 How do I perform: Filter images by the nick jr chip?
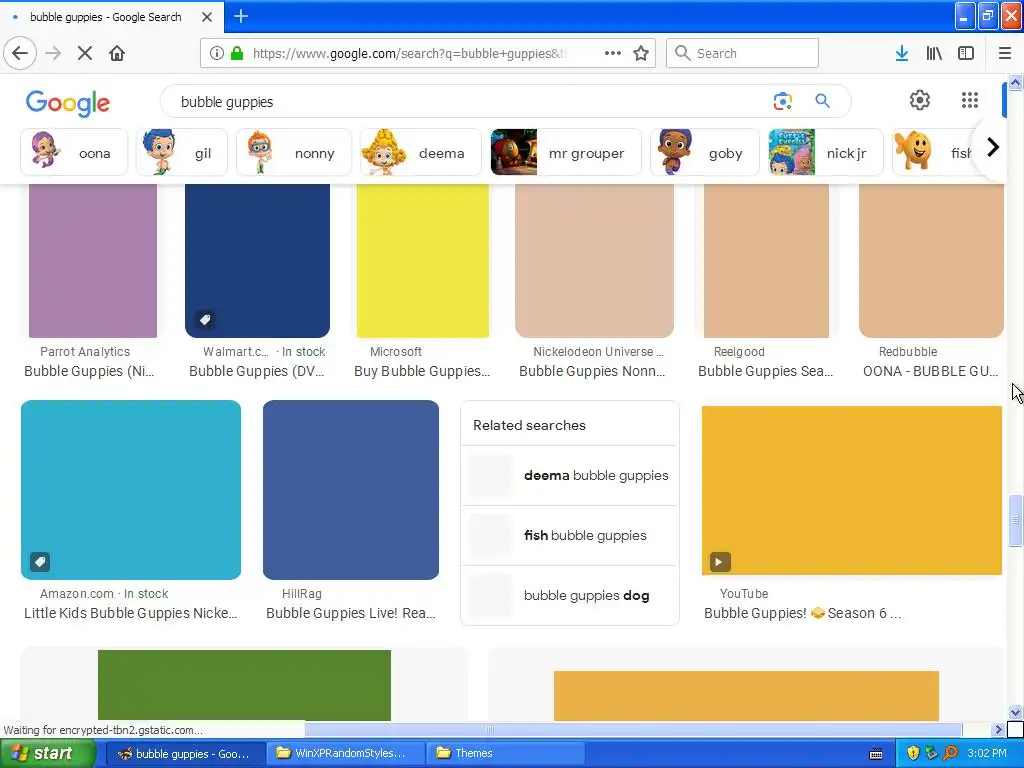825,153
